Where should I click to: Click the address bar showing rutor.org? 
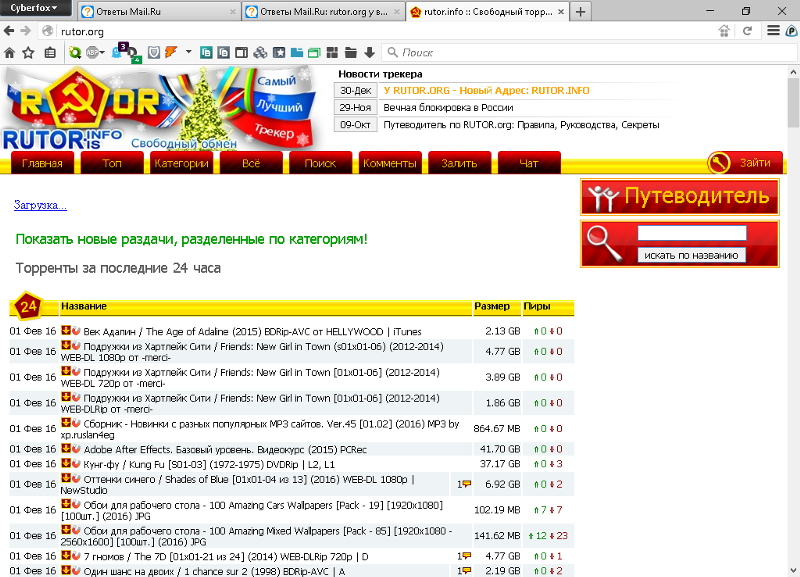378,31
